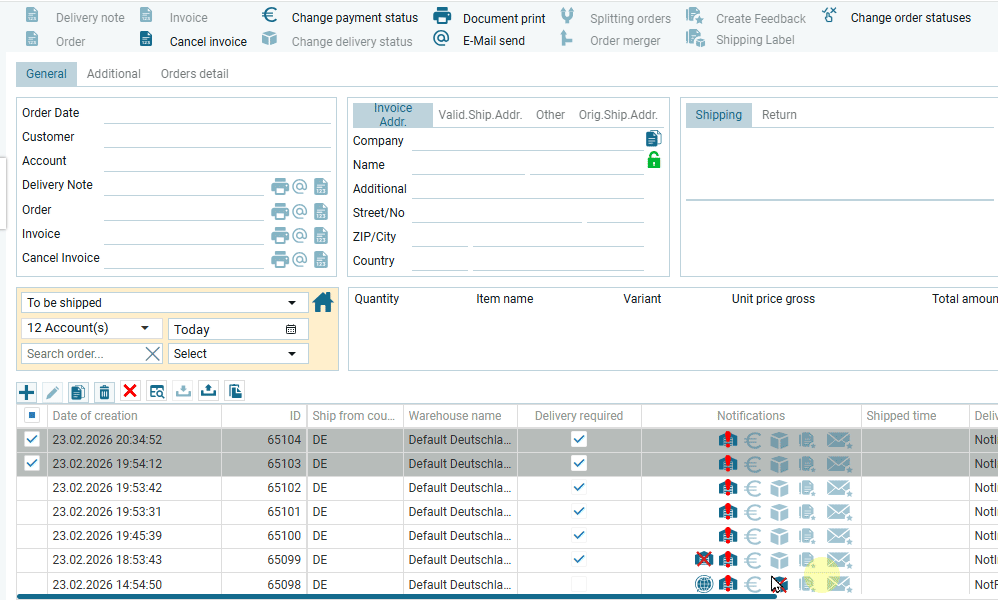Click the green padlock in address panel
Screen dimensions: 998x600
tap(654, 160)
